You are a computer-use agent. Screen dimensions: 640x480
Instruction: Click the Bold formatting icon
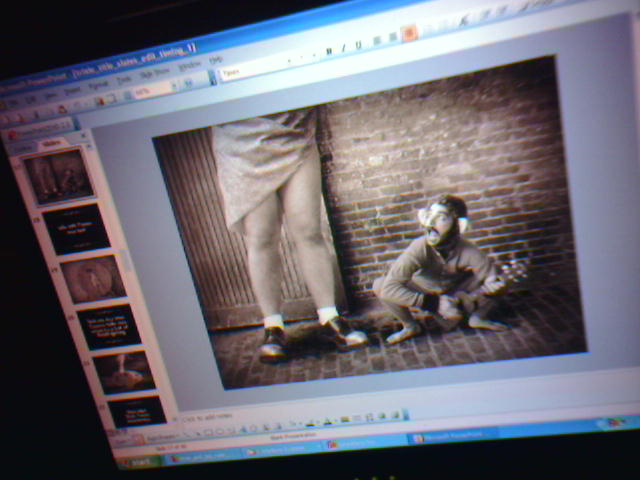pyautogui.click(x=328, y=50)
